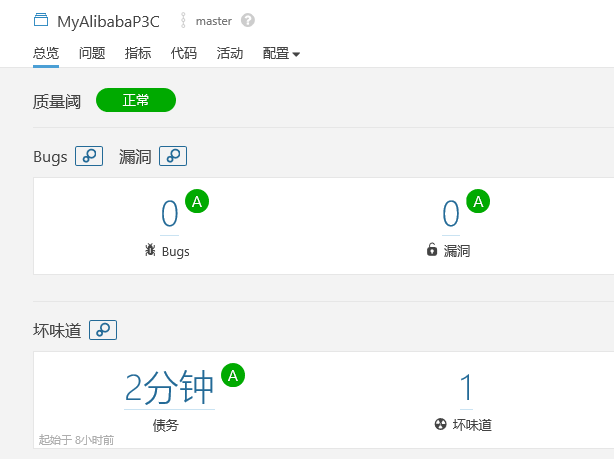Click the A rating badge for Bugs
Screen dimensions: 614x459
coord(197,202)
